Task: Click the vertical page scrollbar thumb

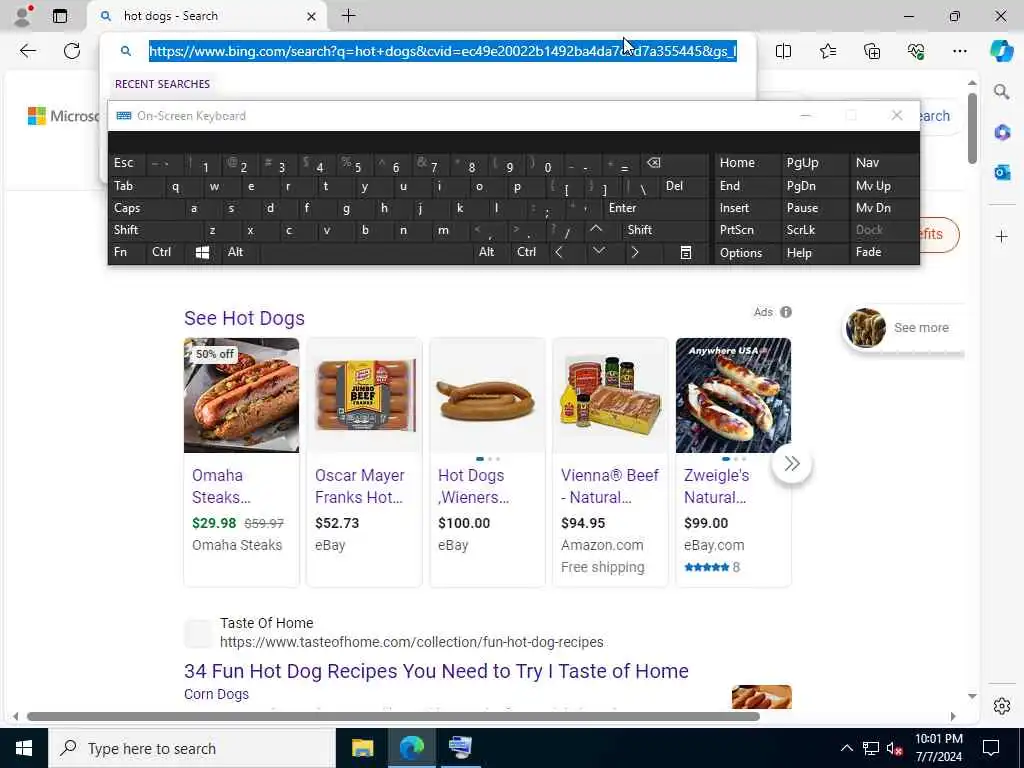Action: pos(972,129)
